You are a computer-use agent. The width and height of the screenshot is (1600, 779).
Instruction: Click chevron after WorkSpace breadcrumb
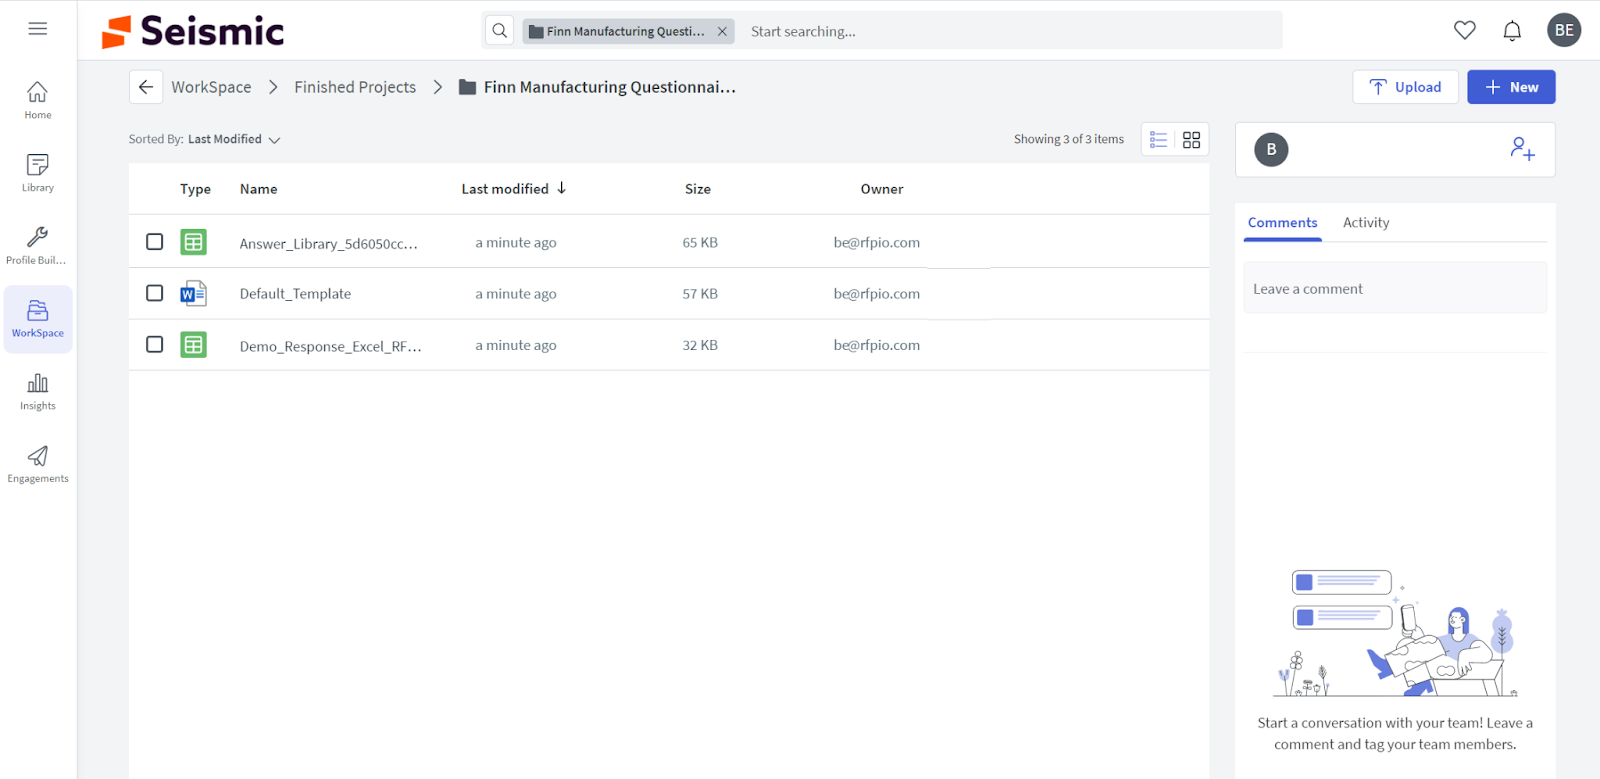point(273,87)
